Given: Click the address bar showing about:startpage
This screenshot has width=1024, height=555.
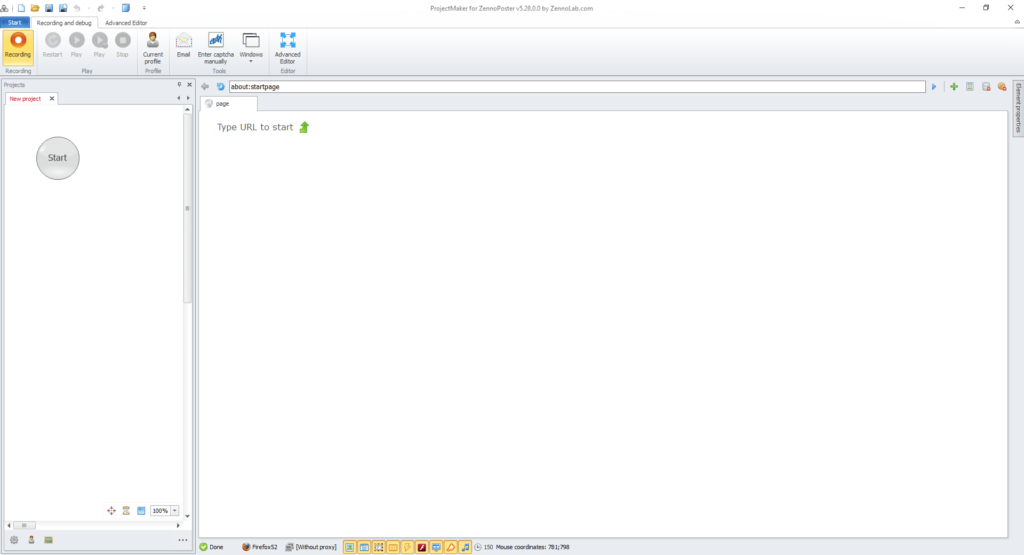Looking at the screenshot, I should (x=576, y=87).
